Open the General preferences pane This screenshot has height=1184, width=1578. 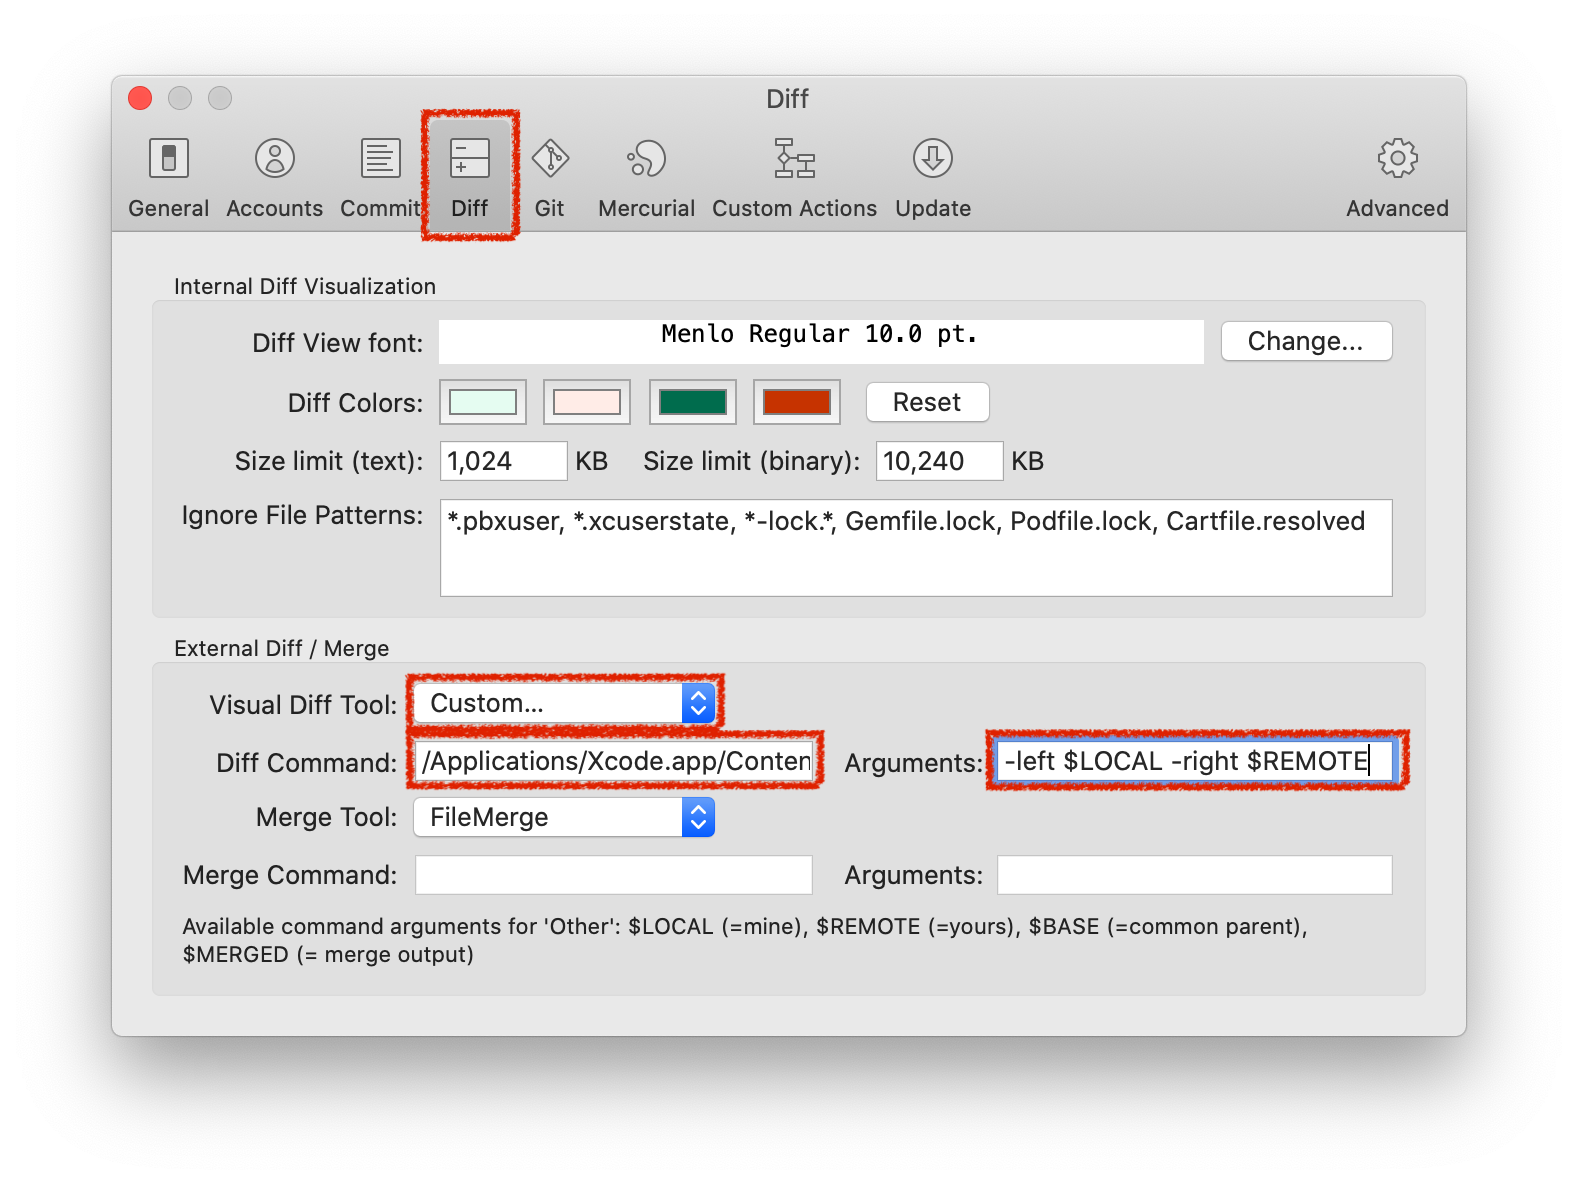click(x=168, y=178)
